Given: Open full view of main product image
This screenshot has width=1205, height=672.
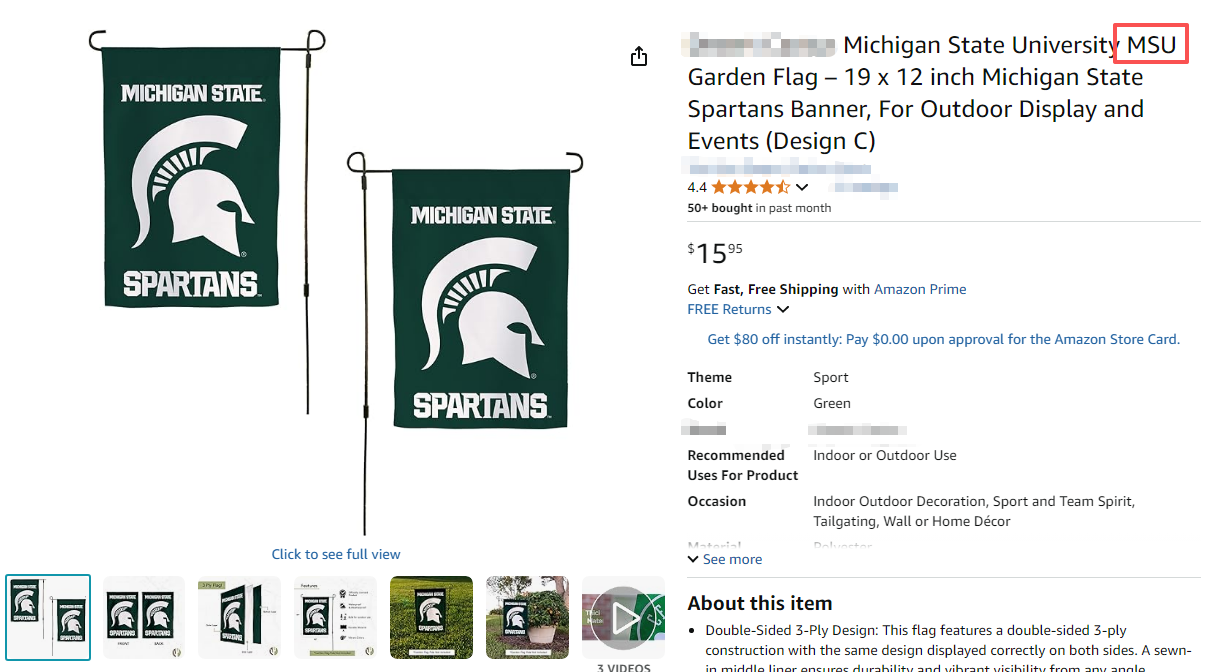Looking at the screenshot, I should (336, 554).
